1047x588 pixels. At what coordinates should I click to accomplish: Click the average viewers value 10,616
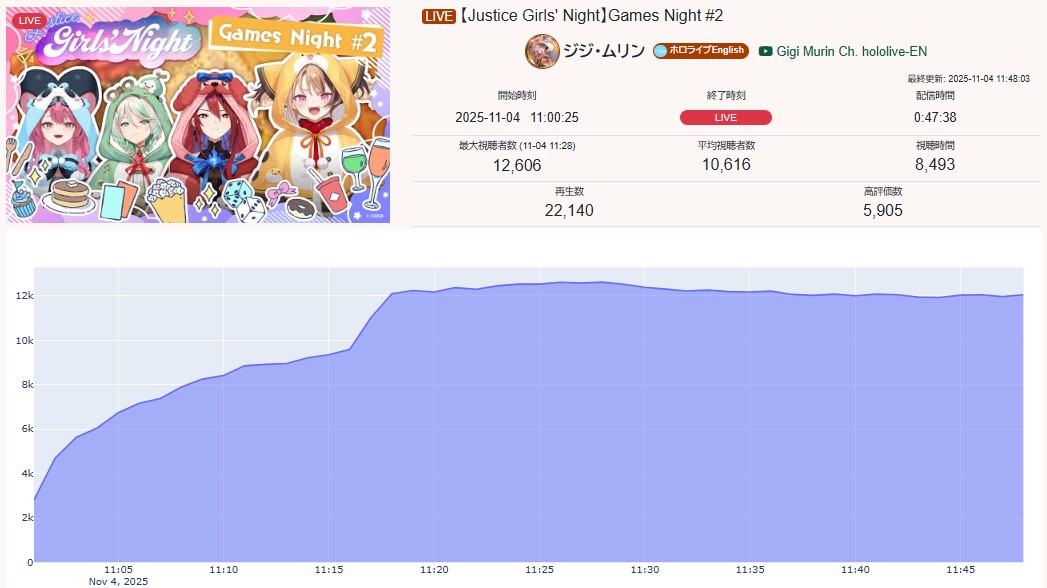coord(726,164)
